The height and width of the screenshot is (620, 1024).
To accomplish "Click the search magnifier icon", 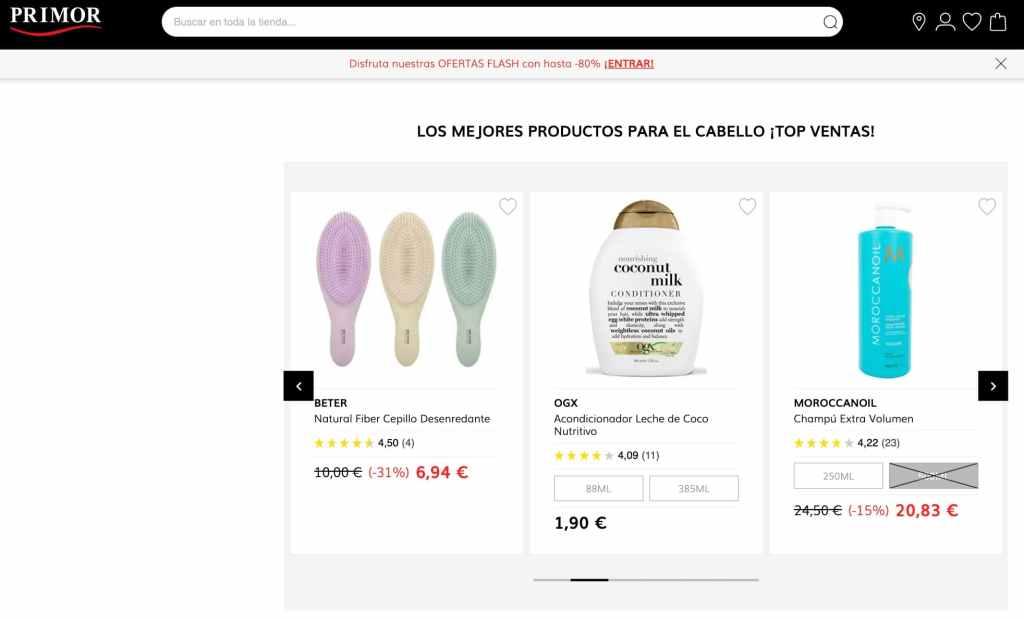I will tap(829, 22).
